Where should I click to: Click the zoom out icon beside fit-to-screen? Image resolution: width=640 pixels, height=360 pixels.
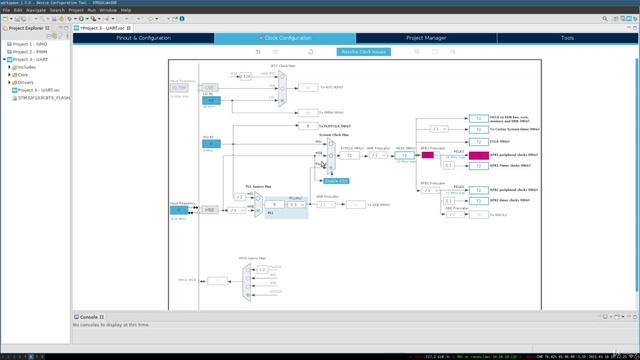(453, 52)
